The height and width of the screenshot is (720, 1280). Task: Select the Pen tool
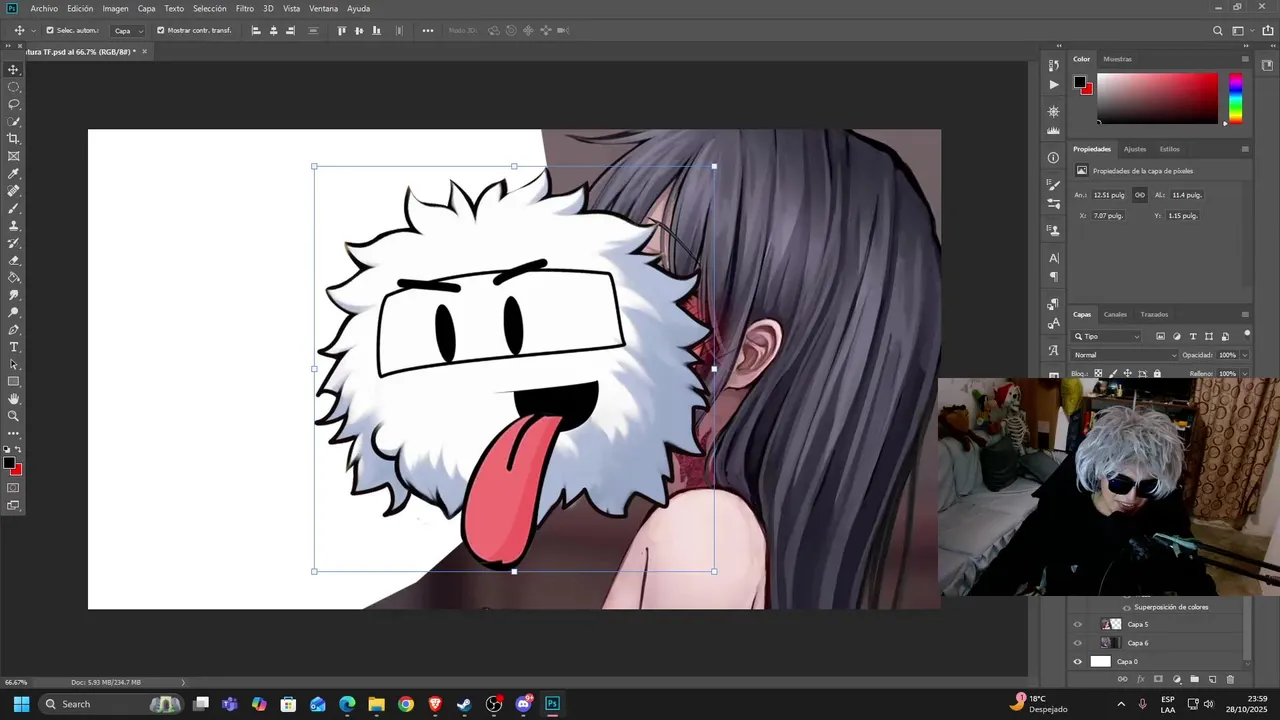coord(14,330)
